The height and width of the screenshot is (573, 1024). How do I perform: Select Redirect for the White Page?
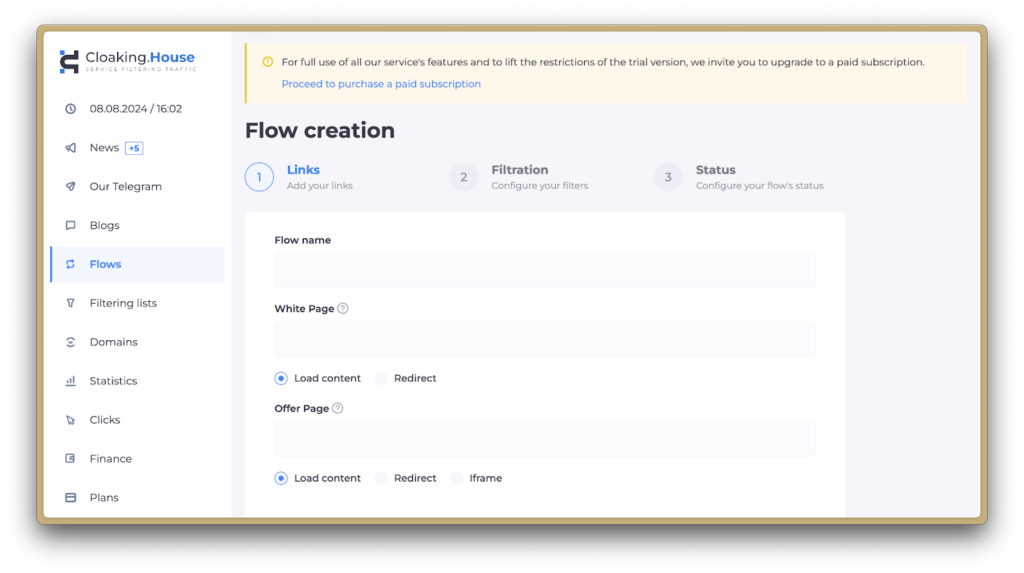[381, 379]
